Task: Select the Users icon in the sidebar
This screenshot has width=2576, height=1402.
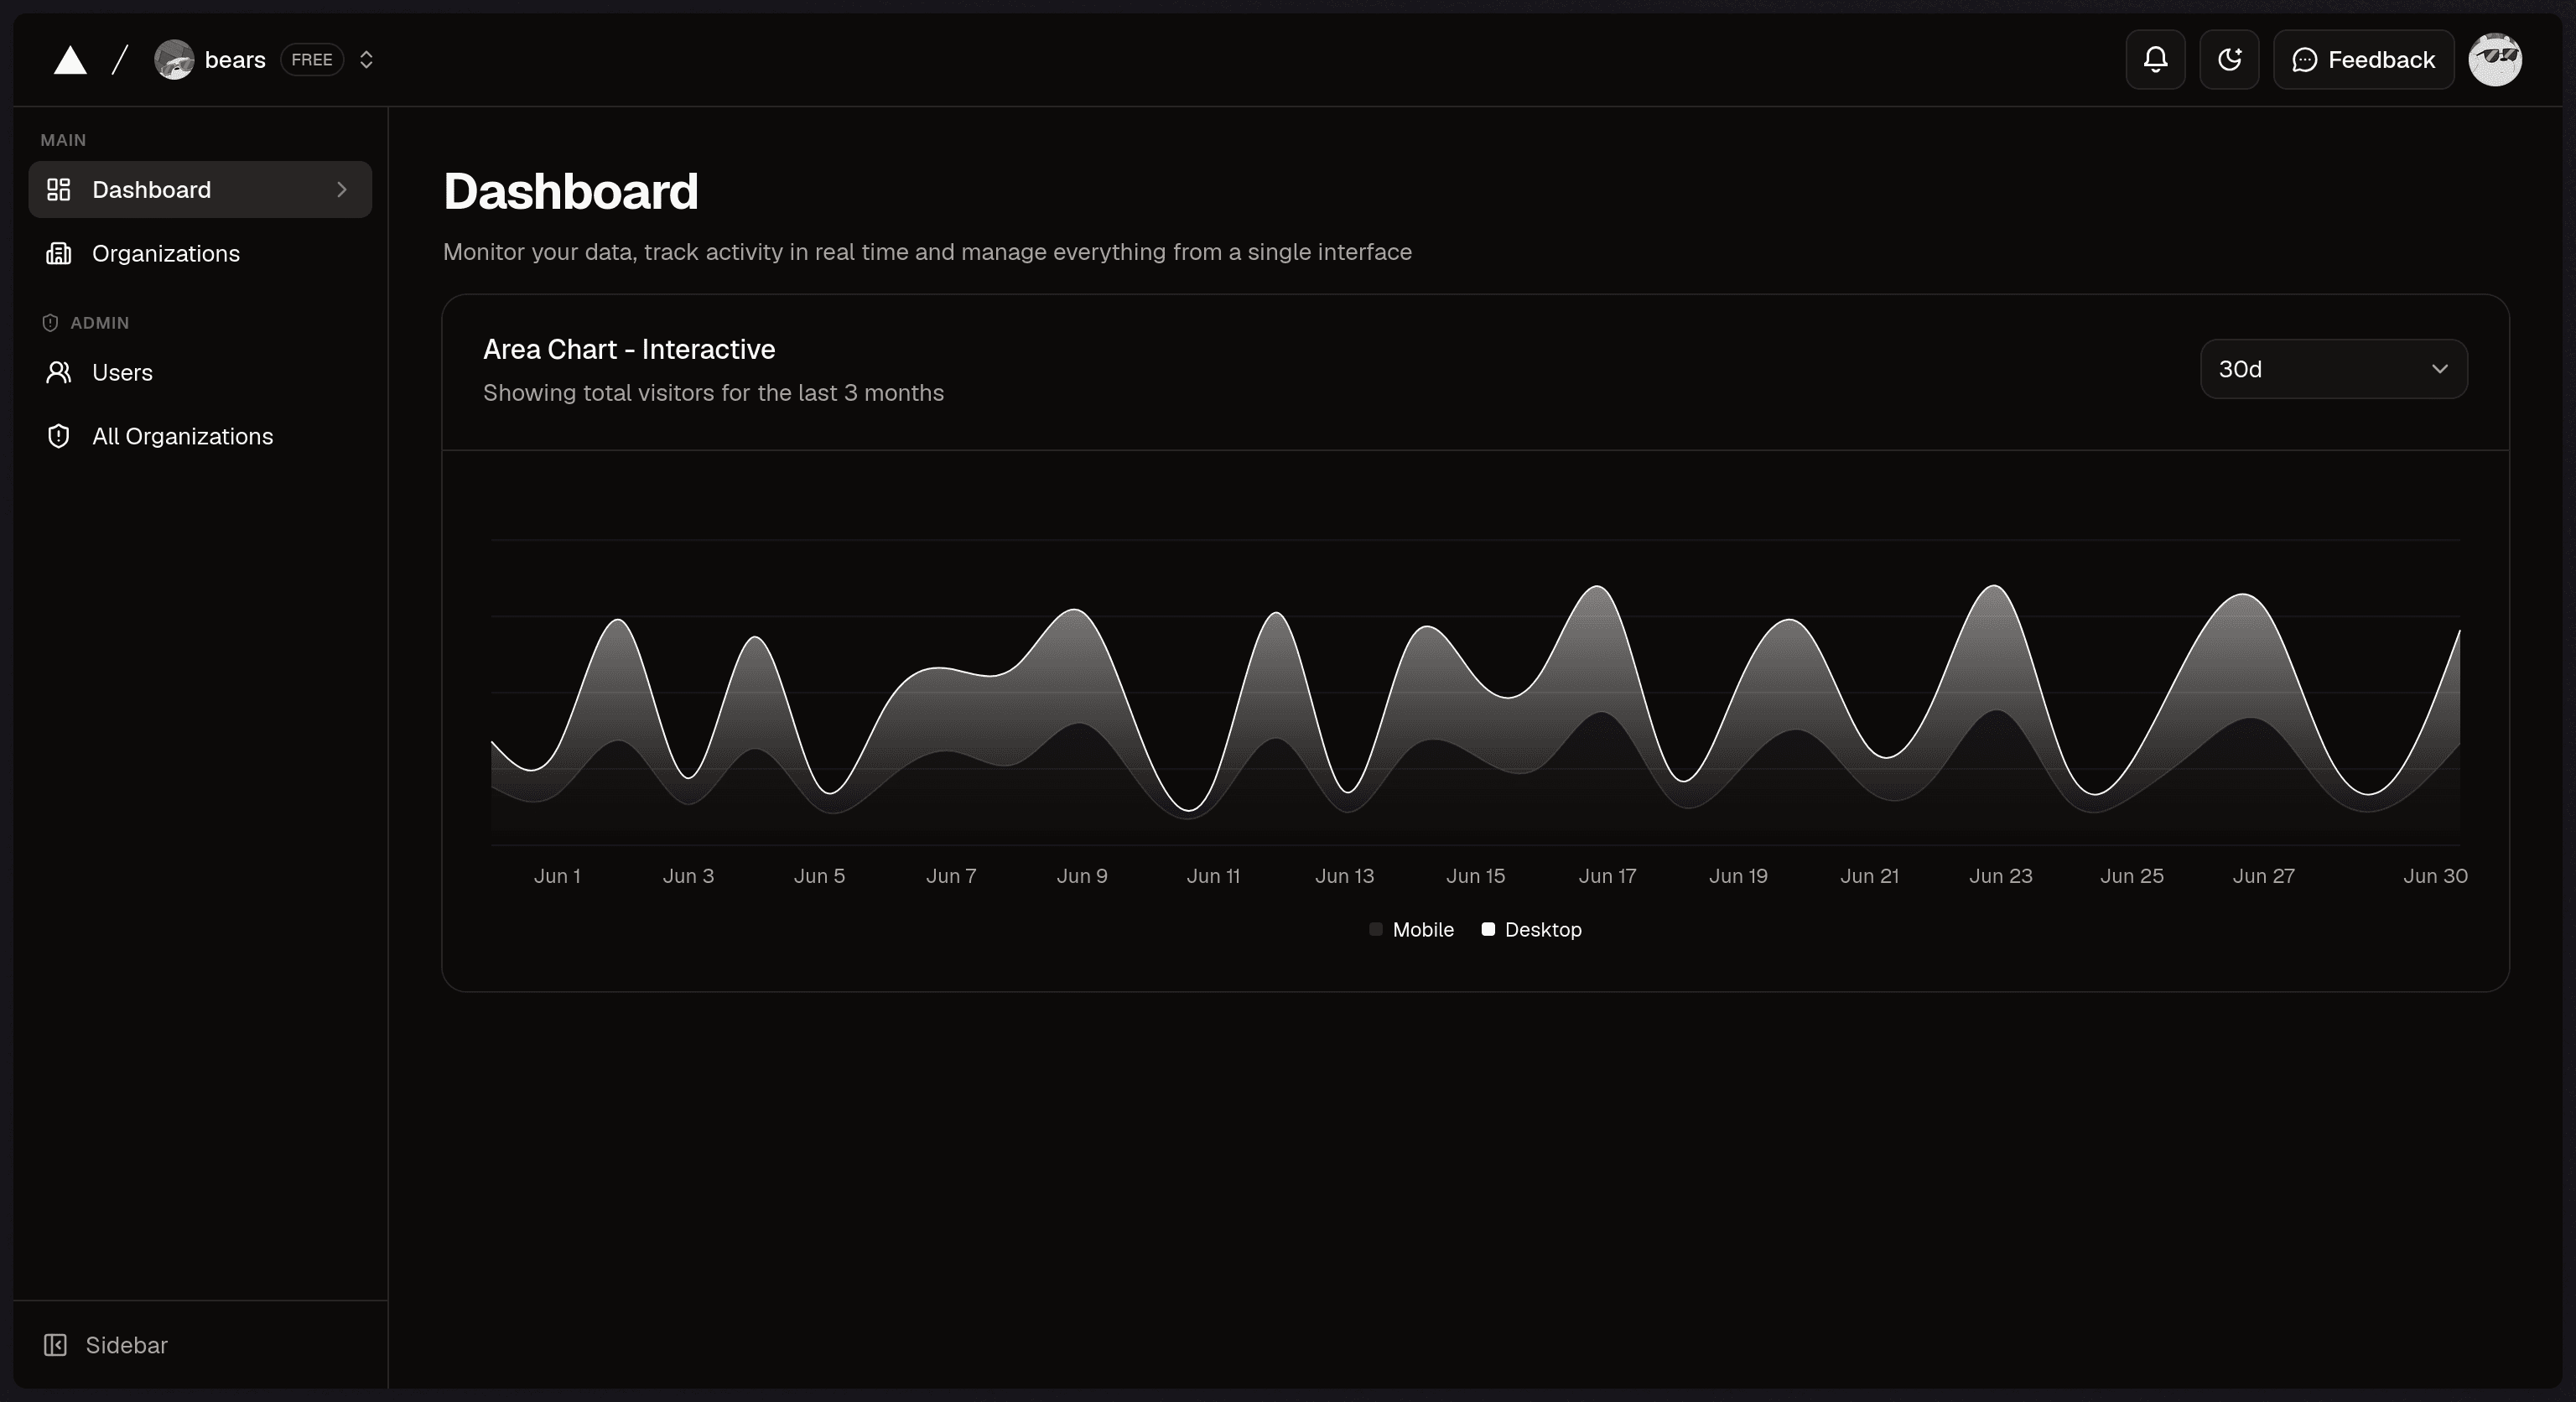Action: [58, 372]
